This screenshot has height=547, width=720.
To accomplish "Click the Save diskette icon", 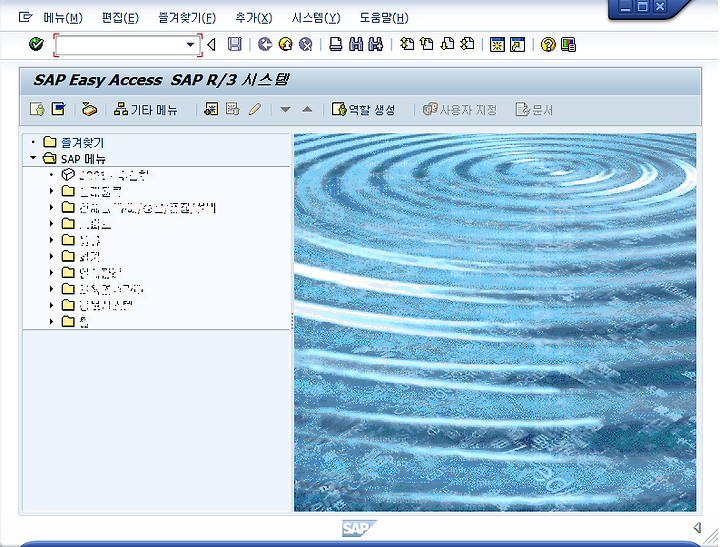I will 235,45.
